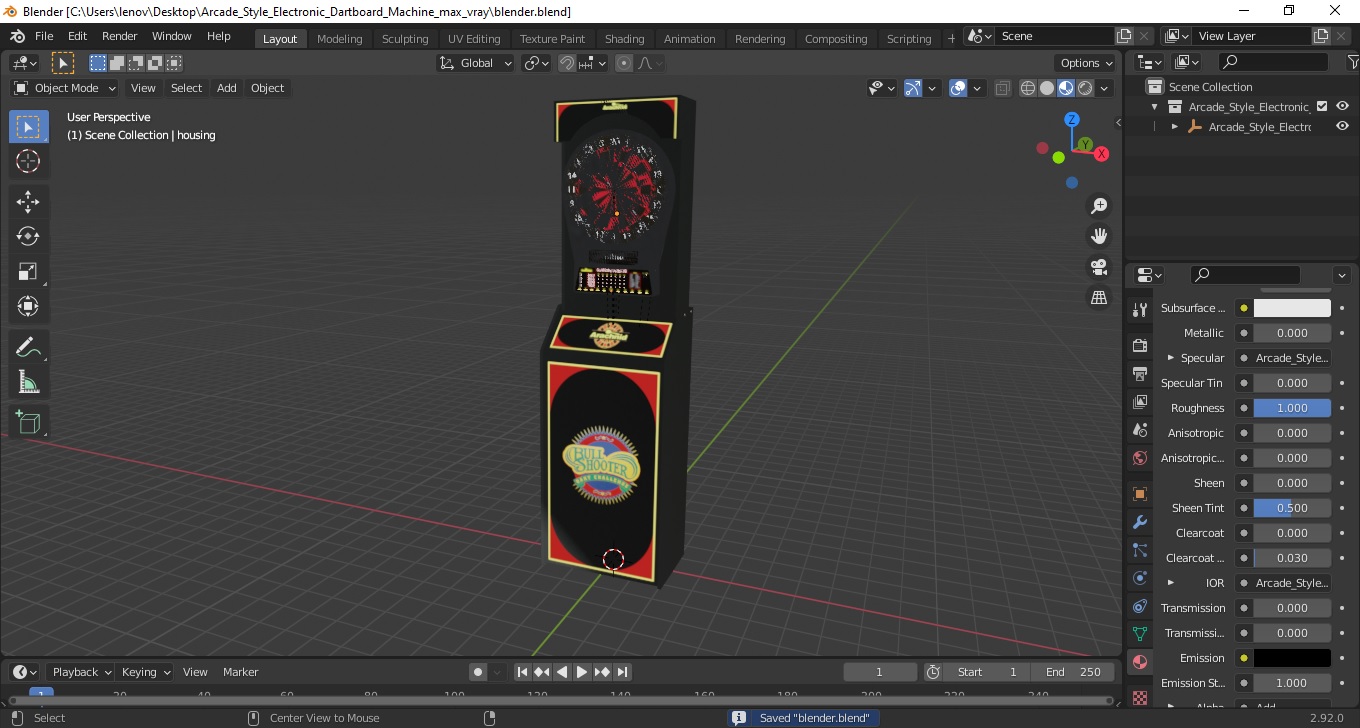Hide the Arcade_Style_Electro object eye icon

click(x=1342, y=127)
